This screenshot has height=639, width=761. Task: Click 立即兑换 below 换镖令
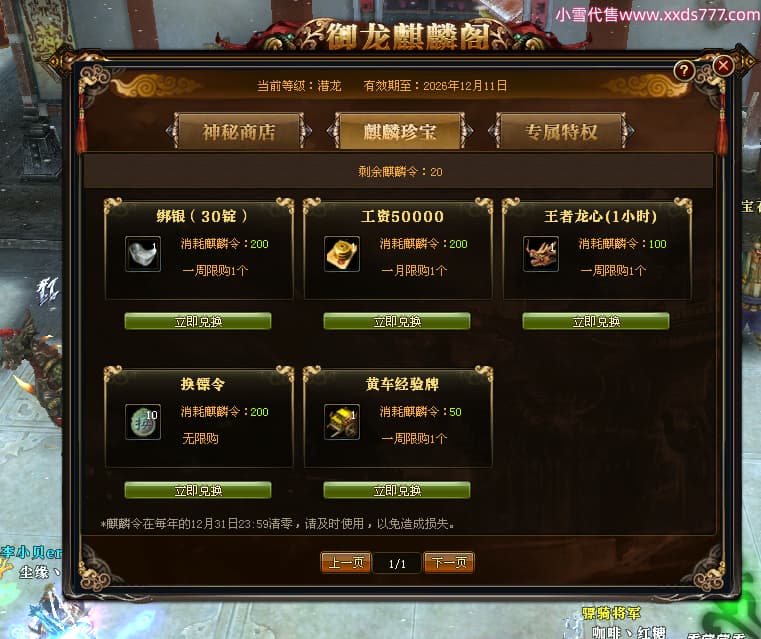[x=198, y=490]
